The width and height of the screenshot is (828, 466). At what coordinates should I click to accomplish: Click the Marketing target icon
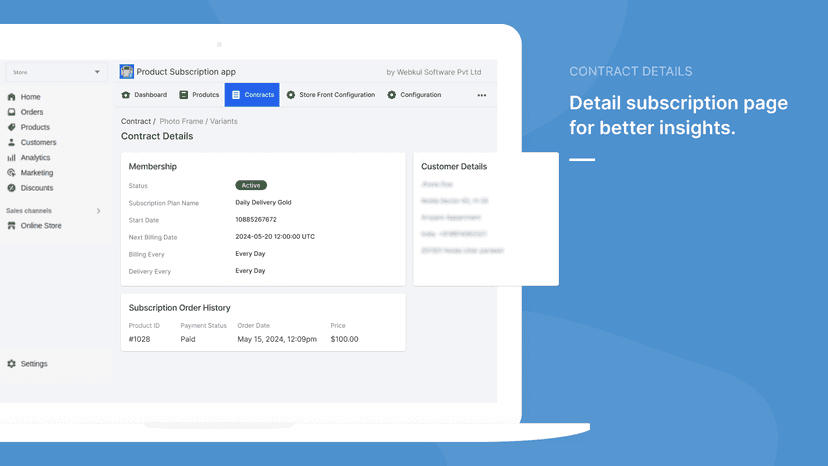coord(11,173)
